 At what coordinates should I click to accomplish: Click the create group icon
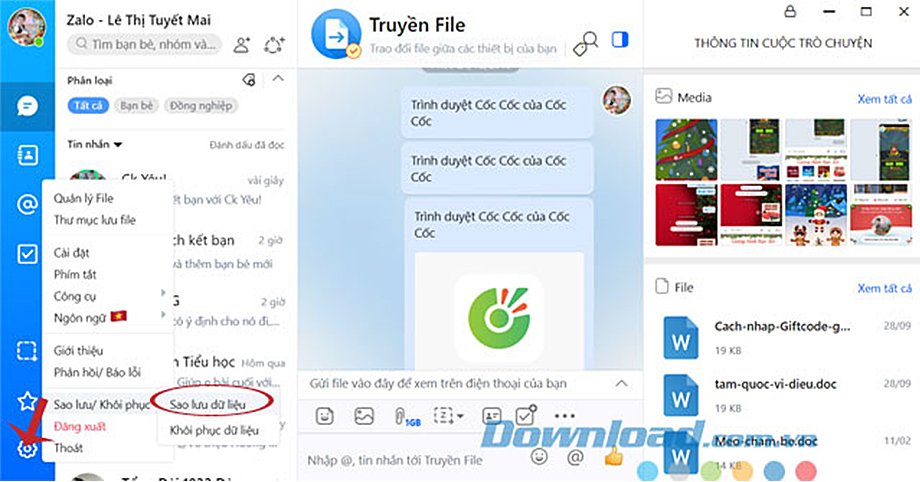point(274,45)
